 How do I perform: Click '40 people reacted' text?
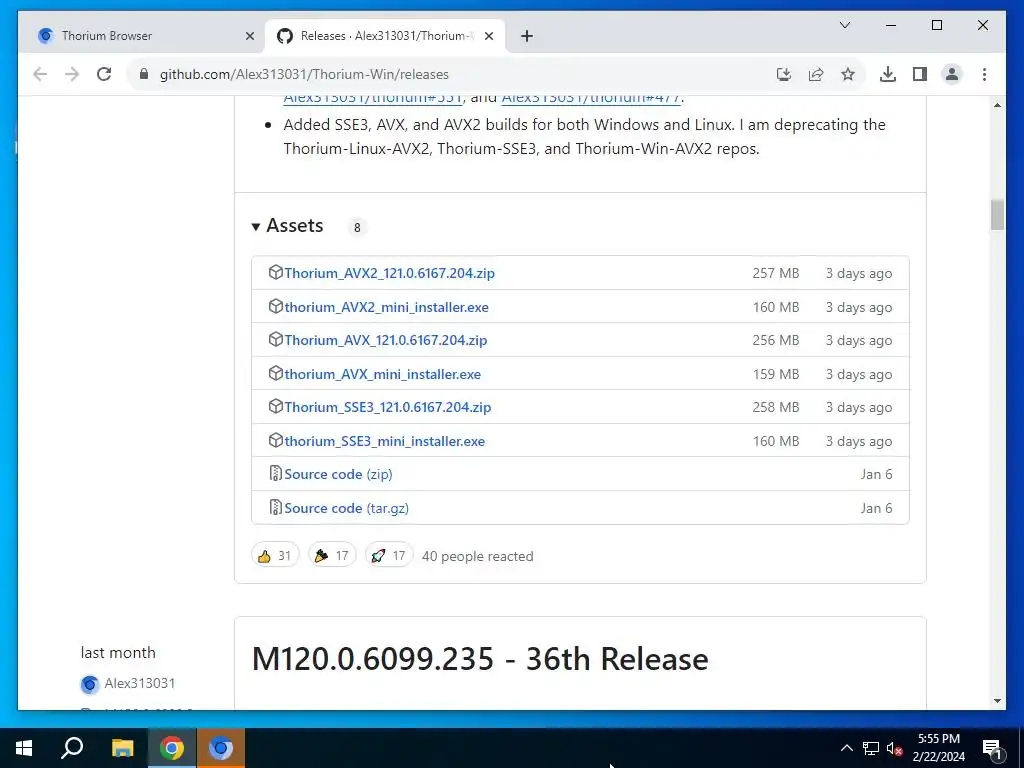click(477, 556)
